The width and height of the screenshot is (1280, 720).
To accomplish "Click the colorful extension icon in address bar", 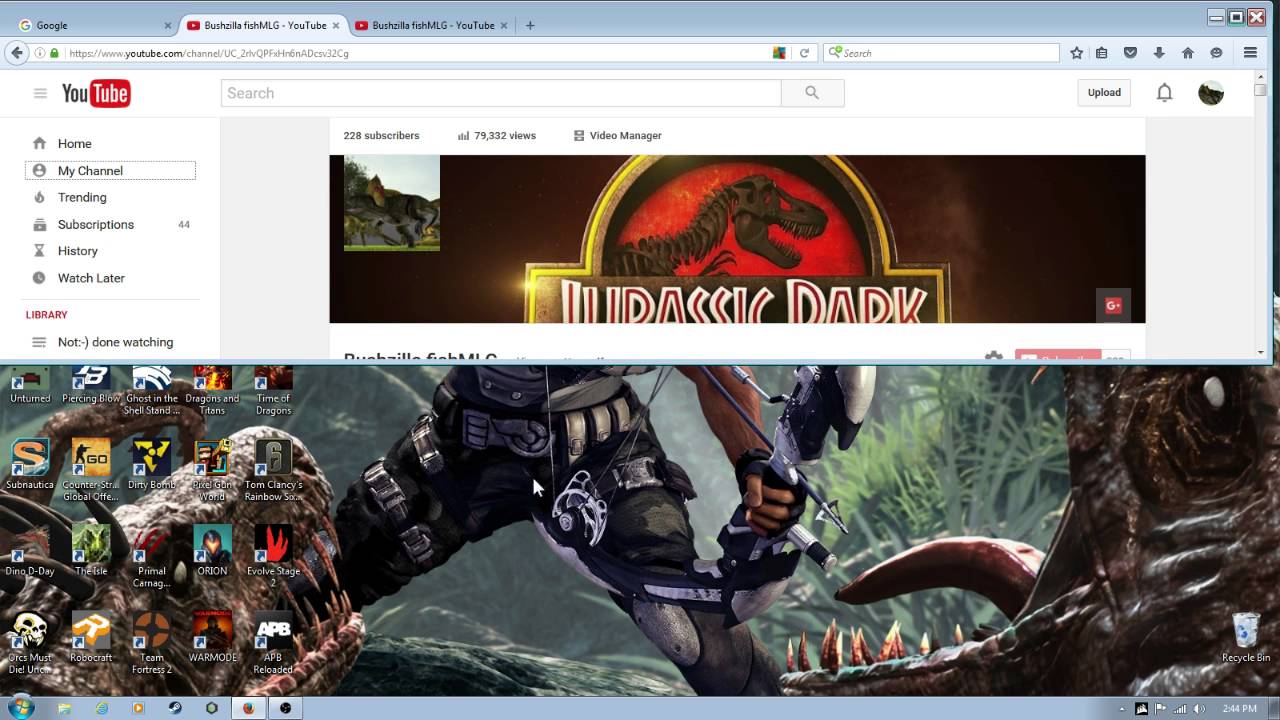I will [x=779, y=53].
